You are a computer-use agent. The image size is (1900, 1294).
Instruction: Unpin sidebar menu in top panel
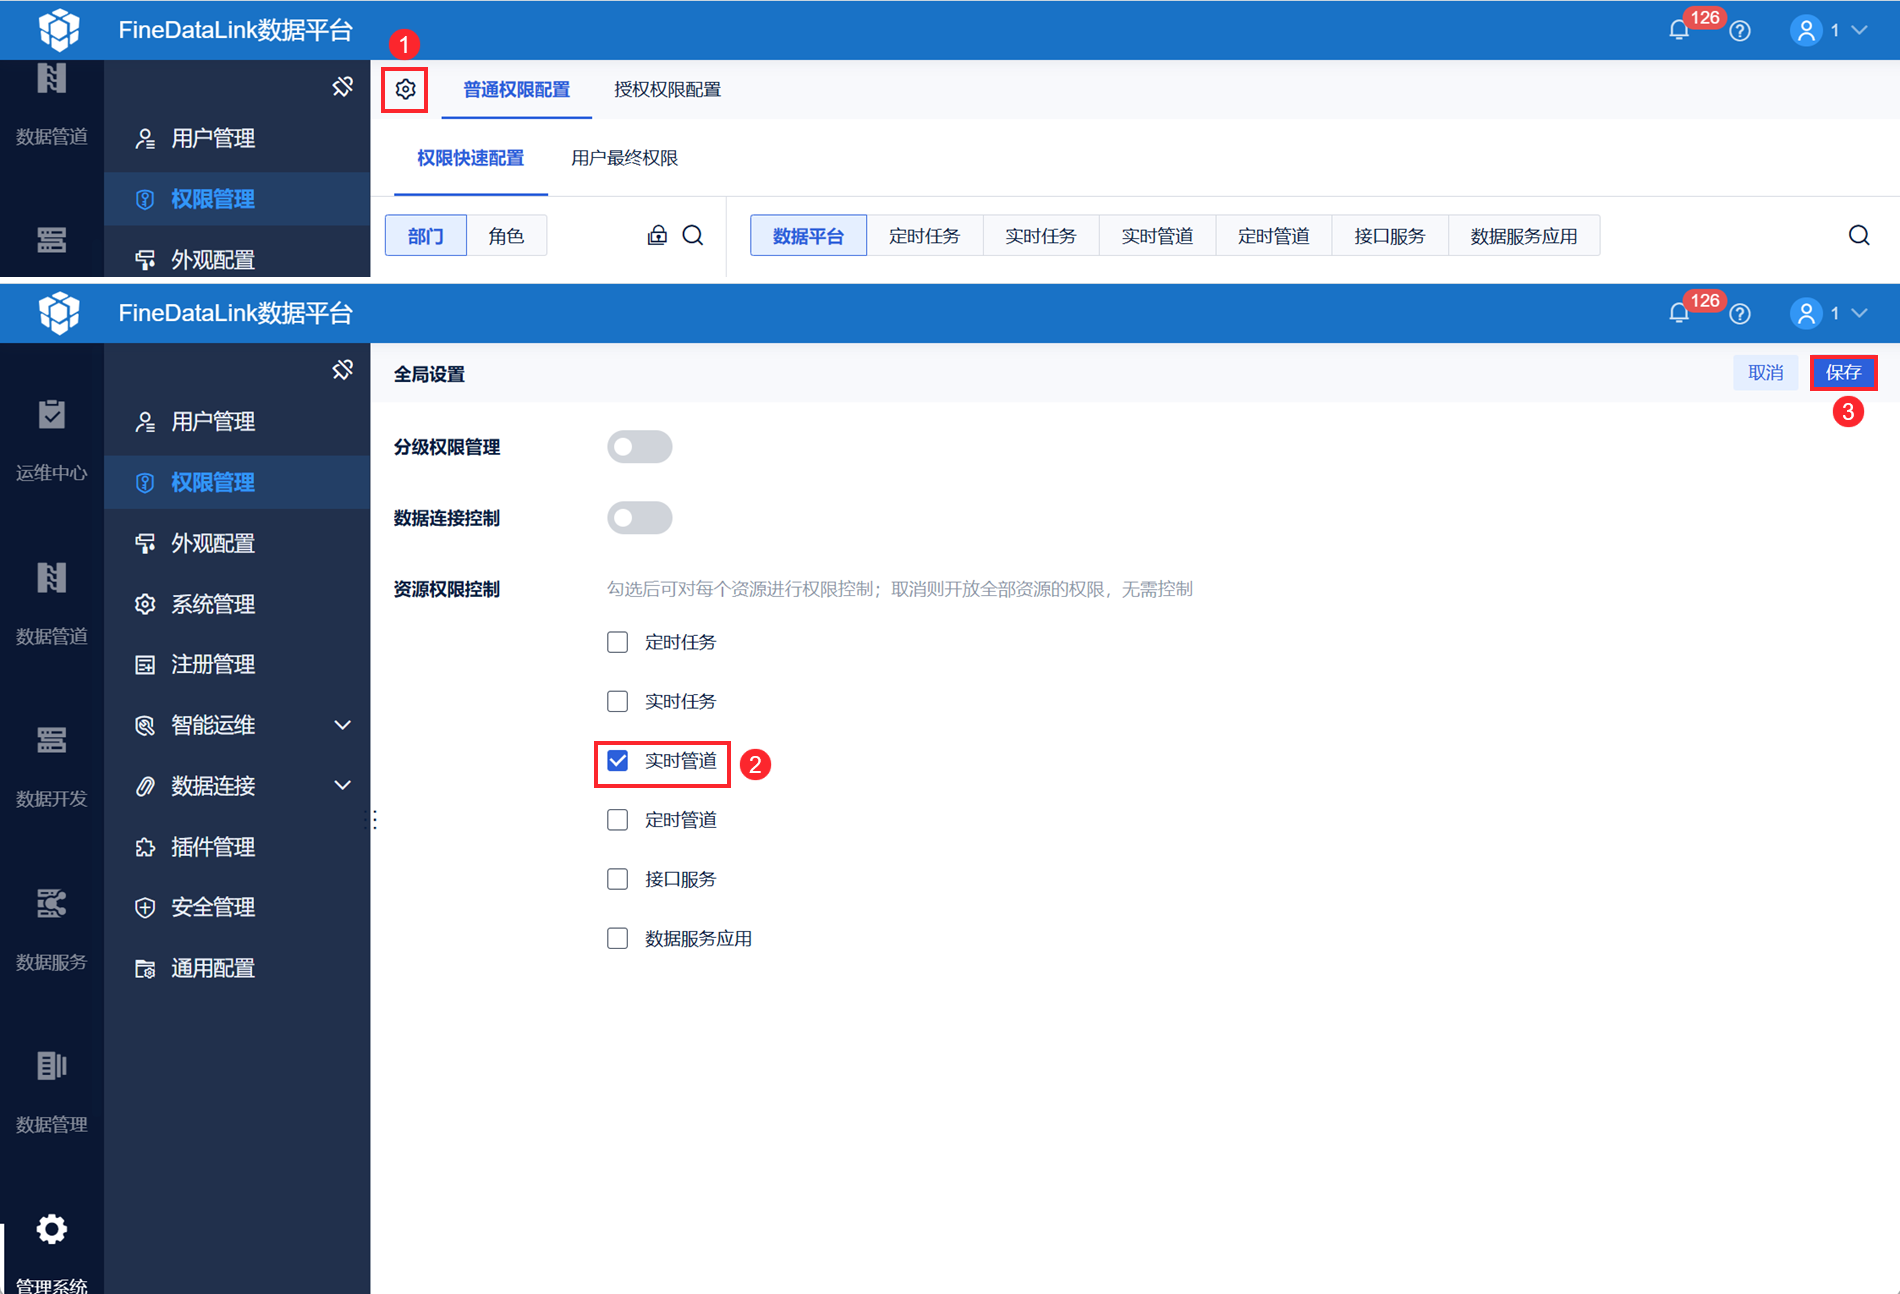343,87
